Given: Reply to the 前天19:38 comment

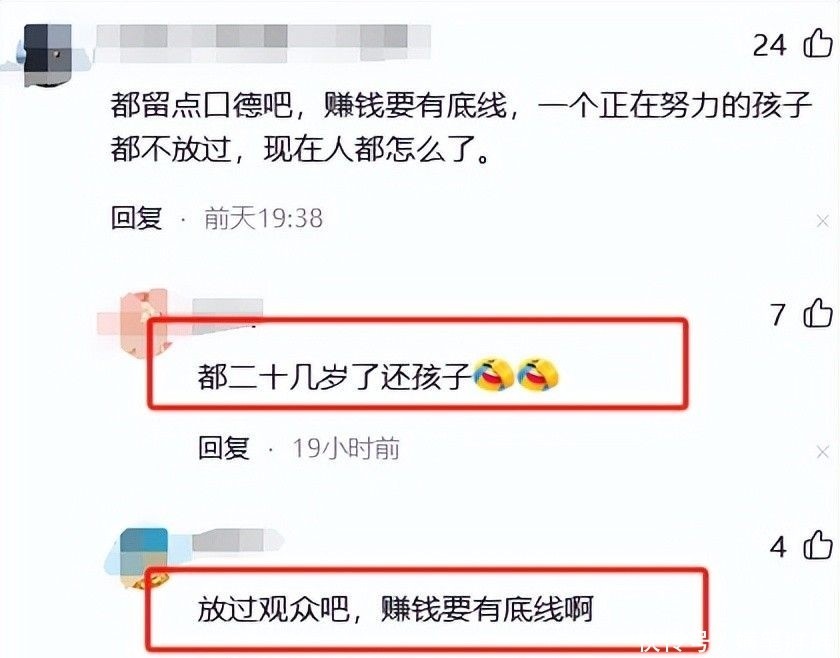Looking at the screenshot, I should point(136,218).
